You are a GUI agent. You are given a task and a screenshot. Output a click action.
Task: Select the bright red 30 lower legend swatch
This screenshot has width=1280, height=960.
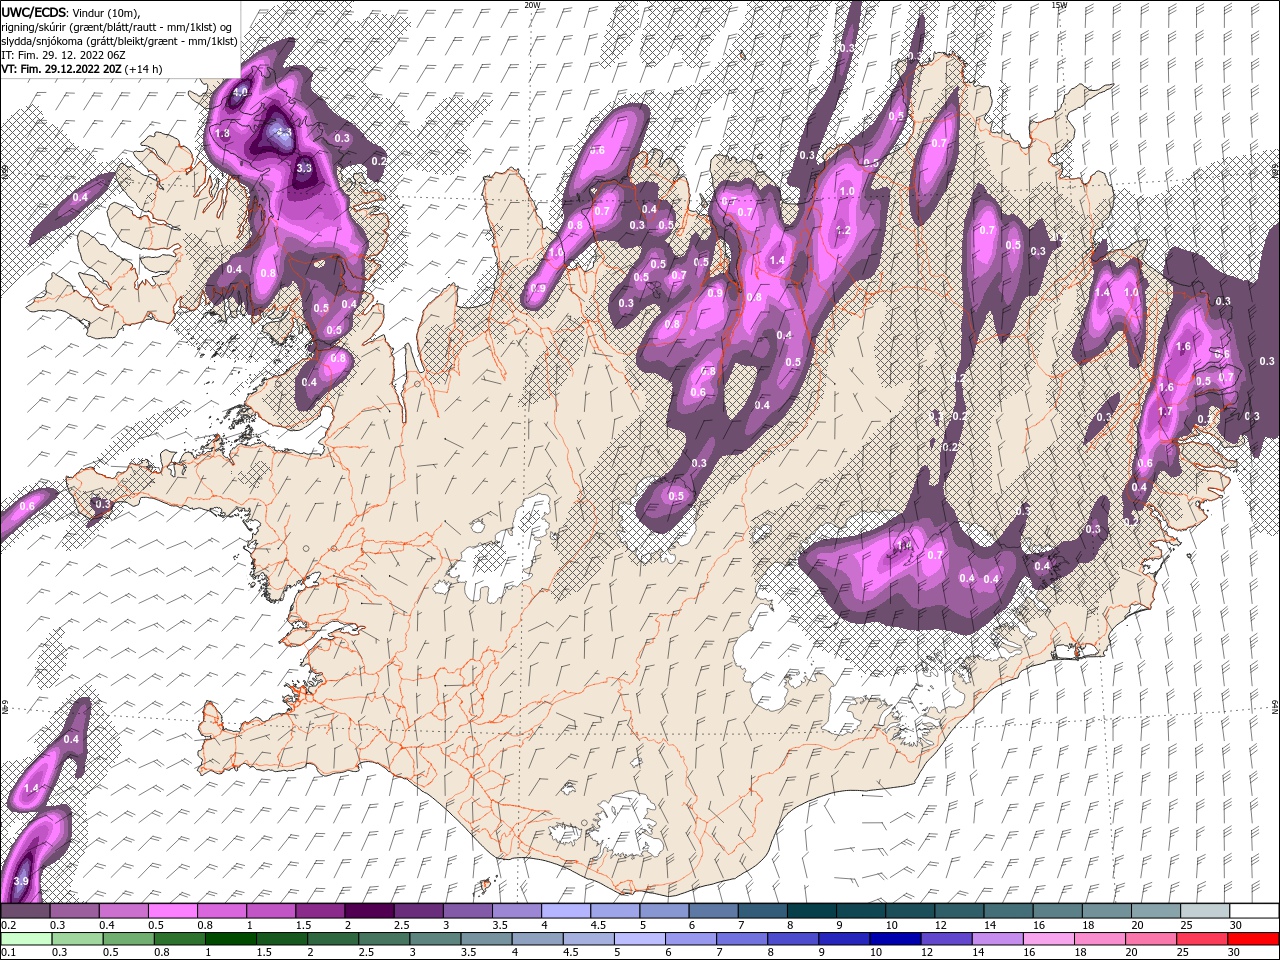(1252, 938)
